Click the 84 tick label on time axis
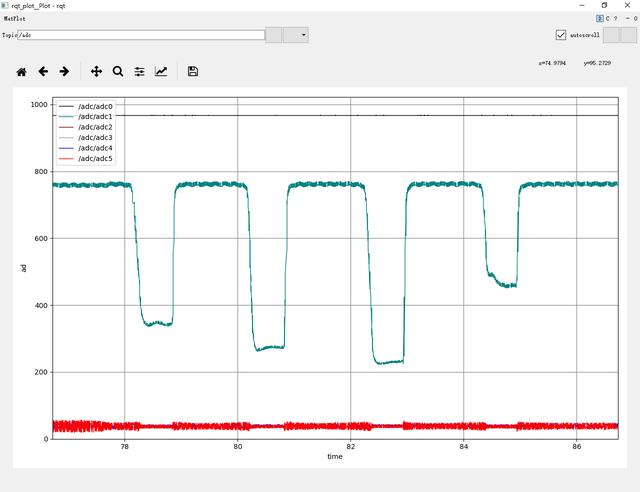Image resolution: width=640 pixels, height=492 pixels. point(463,447)
